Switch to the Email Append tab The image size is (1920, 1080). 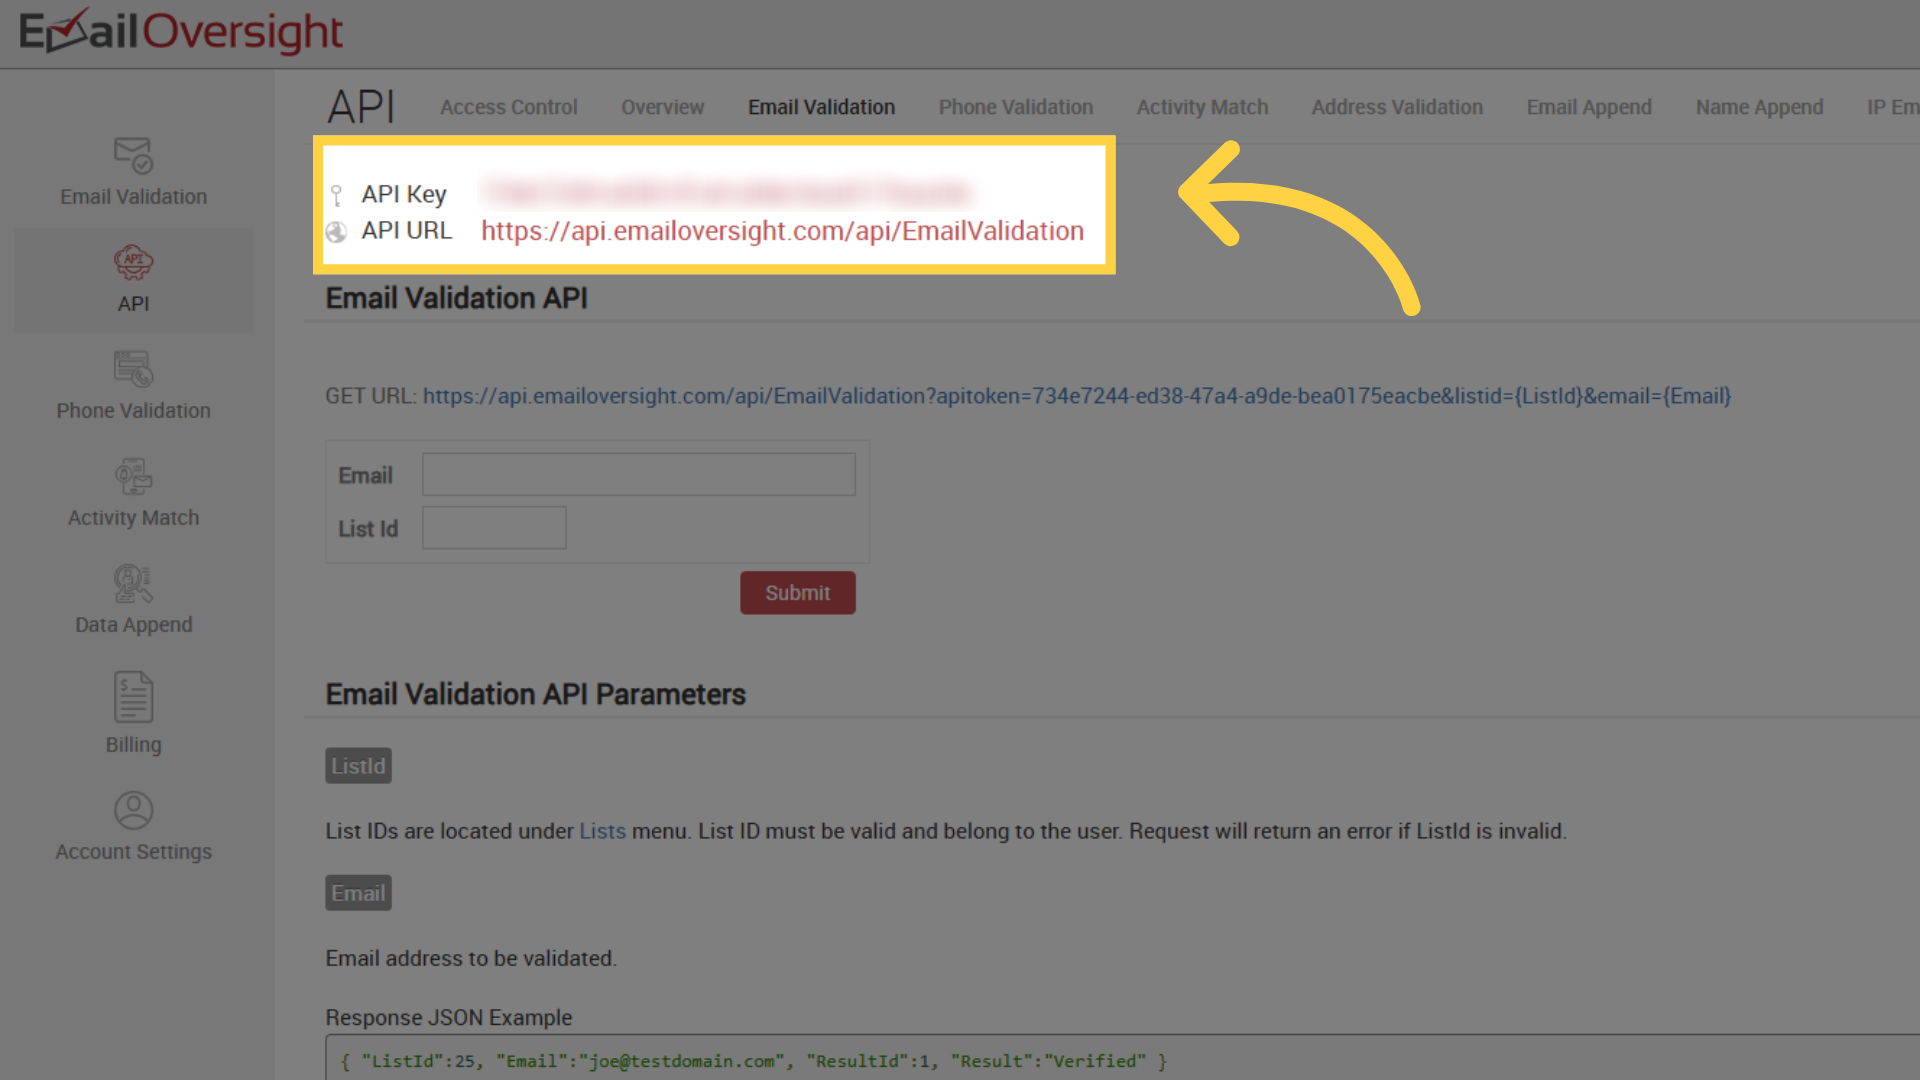coord(1589,107)
